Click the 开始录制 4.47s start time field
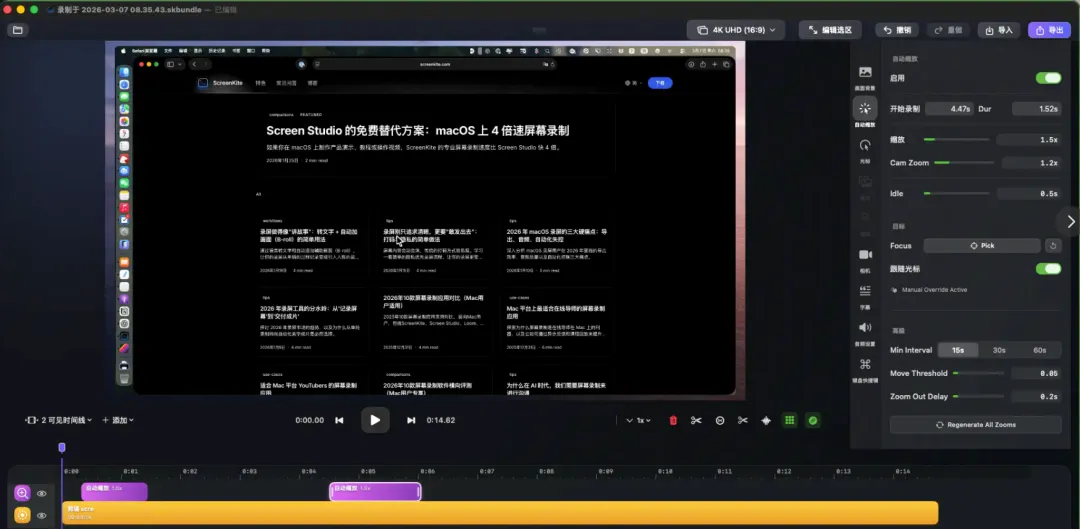The height and width of the screenshot is (529, 1080). [948, 109]
